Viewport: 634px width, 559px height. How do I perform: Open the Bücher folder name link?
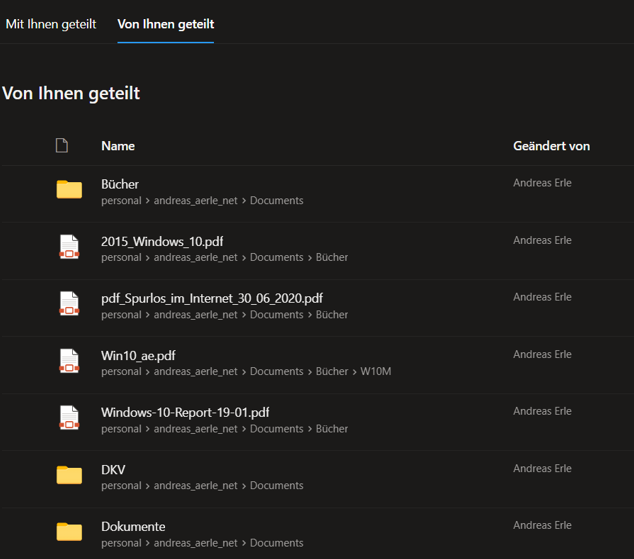click(x=120, y=184)
